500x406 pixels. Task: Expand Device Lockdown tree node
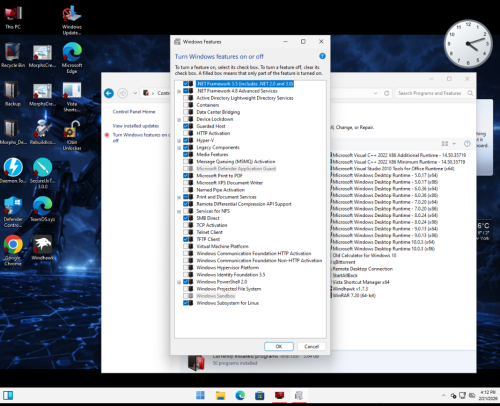pyautogui.click(x=179, y=119)
